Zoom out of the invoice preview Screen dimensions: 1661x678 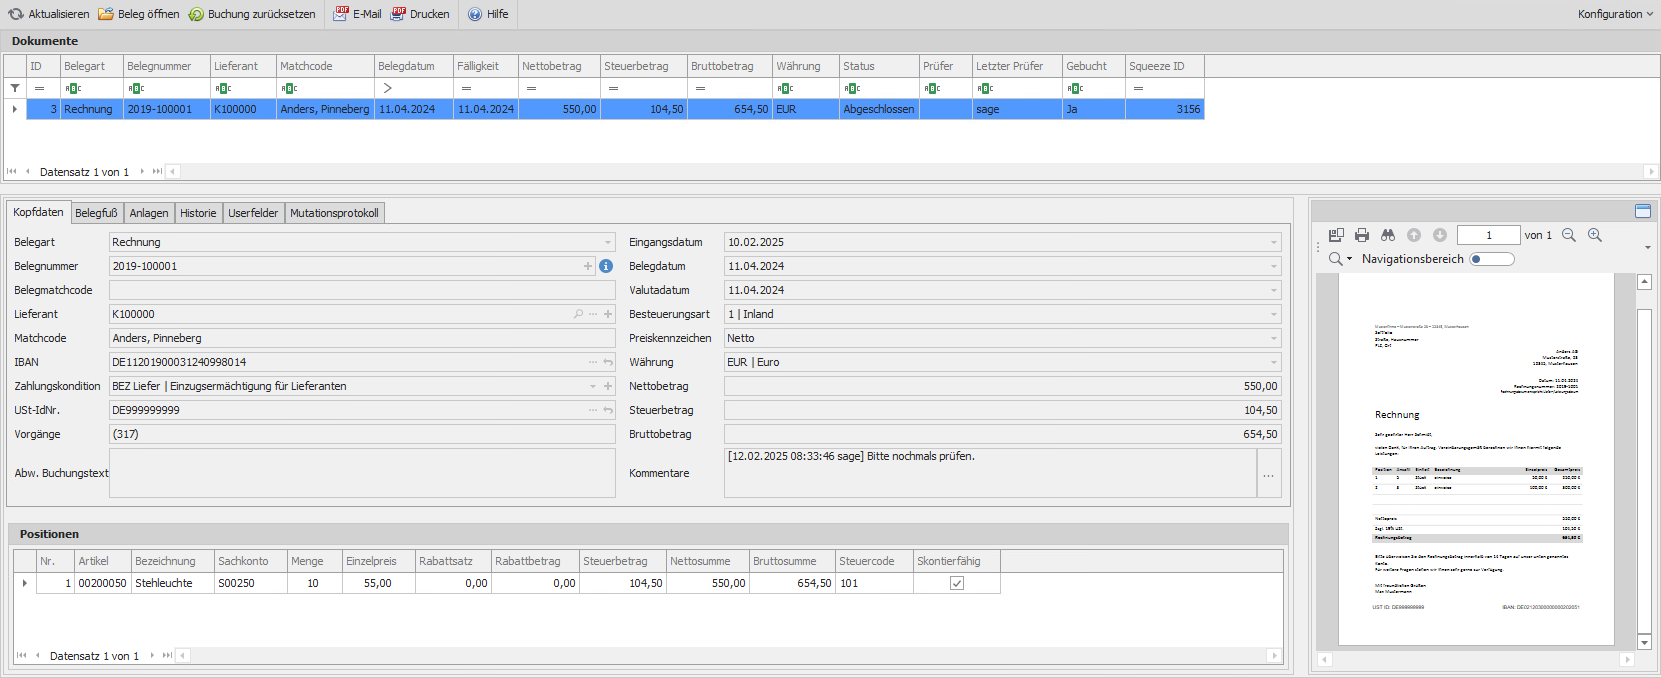pos(1568,235)
